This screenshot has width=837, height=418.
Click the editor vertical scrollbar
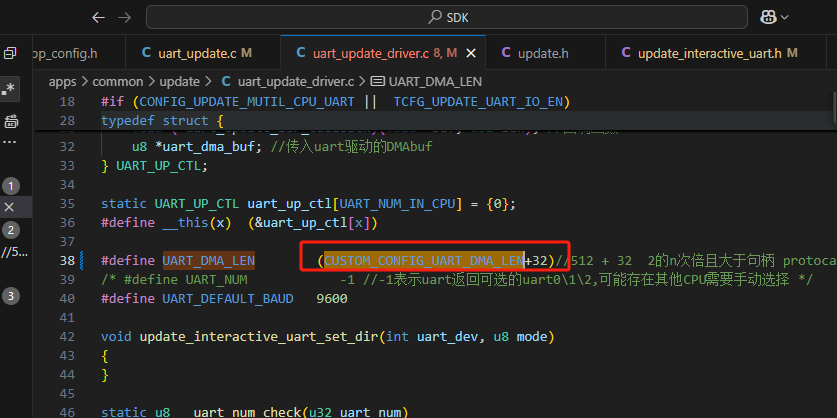pos(834,107)
